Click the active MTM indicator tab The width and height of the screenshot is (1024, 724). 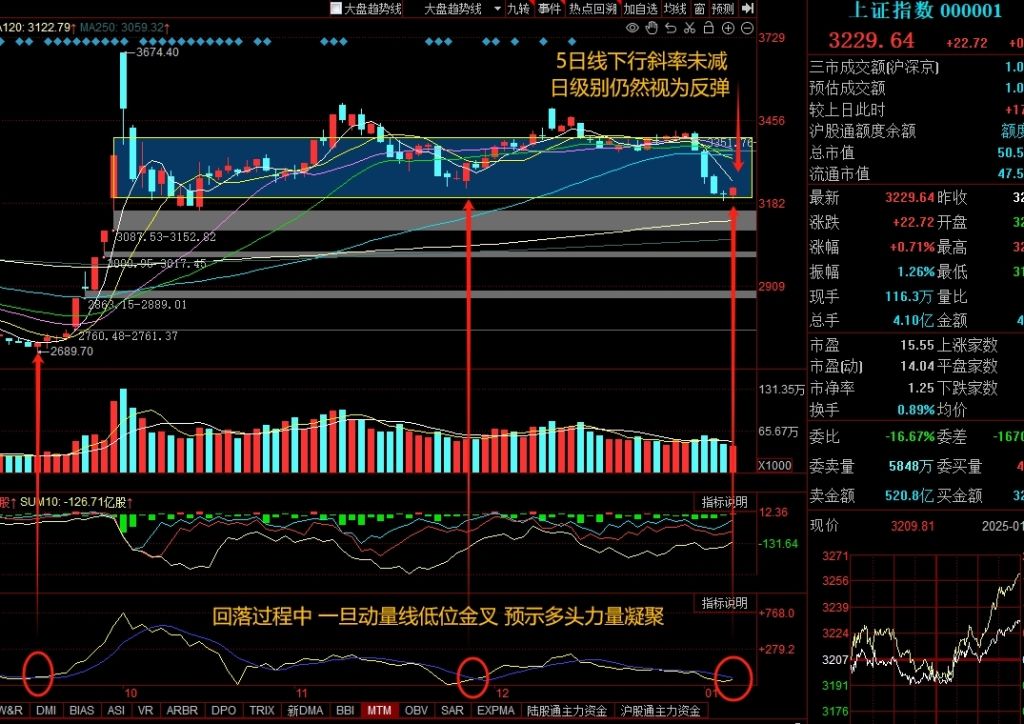[x=379, y=710]
